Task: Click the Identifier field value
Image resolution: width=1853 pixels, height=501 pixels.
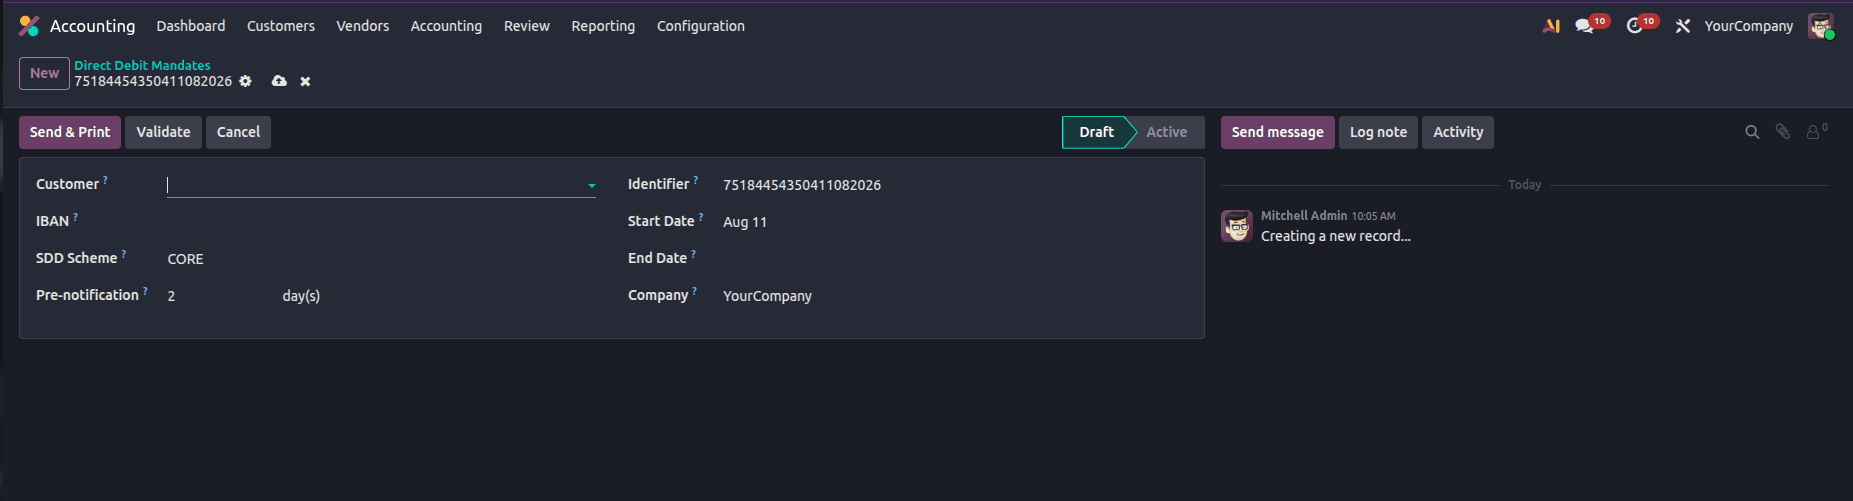Action: pyautogui.click(x=802, y=185)
